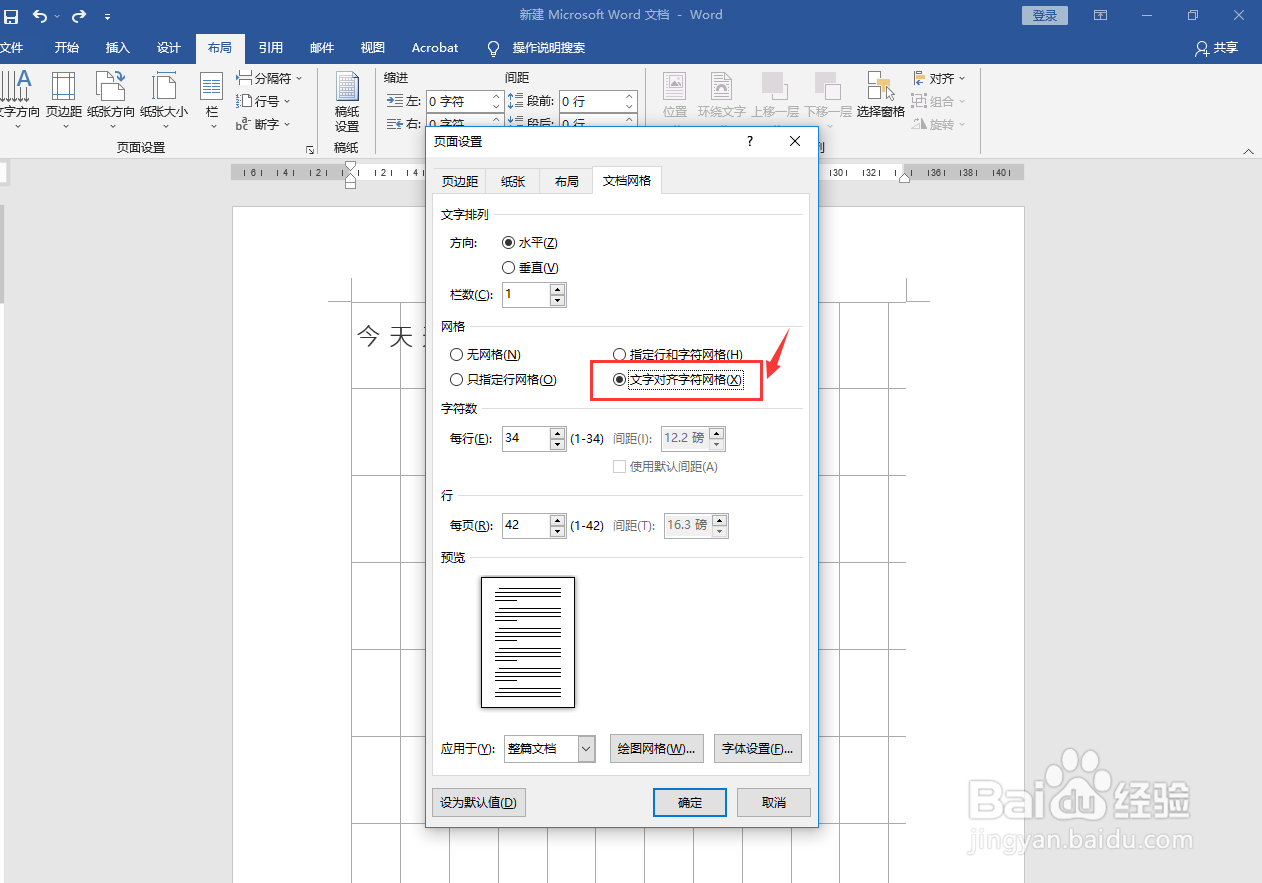The width and height of the screenshot is (1262, 883).
Task: Open the 文件 menu tab
Action: pyautogui.click(x=12, y=48)
